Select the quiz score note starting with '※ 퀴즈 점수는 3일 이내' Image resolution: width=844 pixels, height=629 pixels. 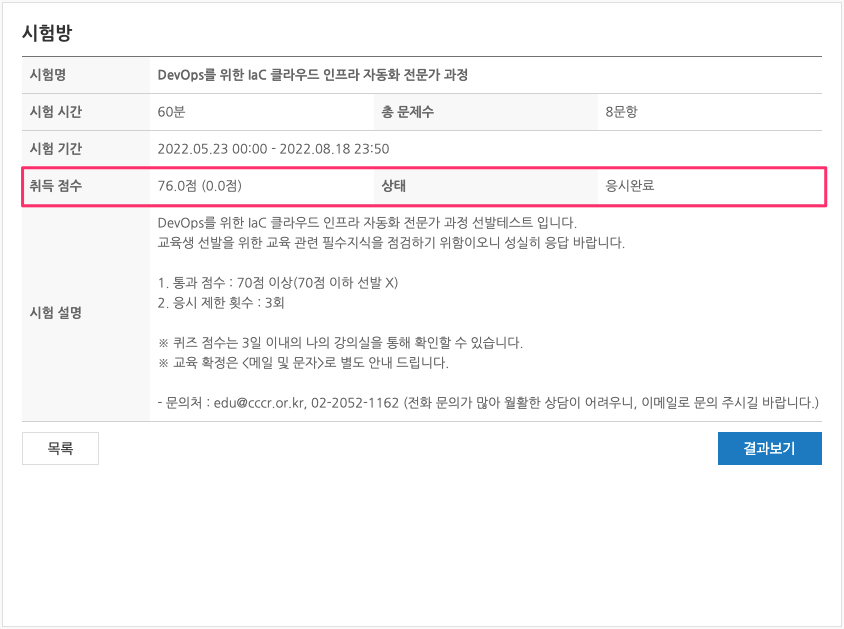click(341, 343)
